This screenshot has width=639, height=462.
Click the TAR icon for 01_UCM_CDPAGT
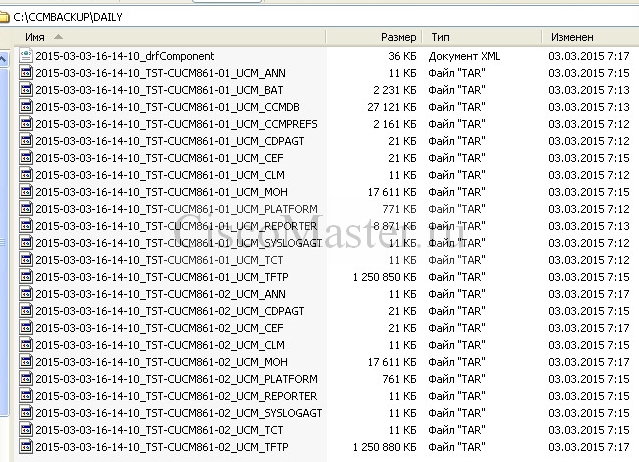click(x=26, y=141)
